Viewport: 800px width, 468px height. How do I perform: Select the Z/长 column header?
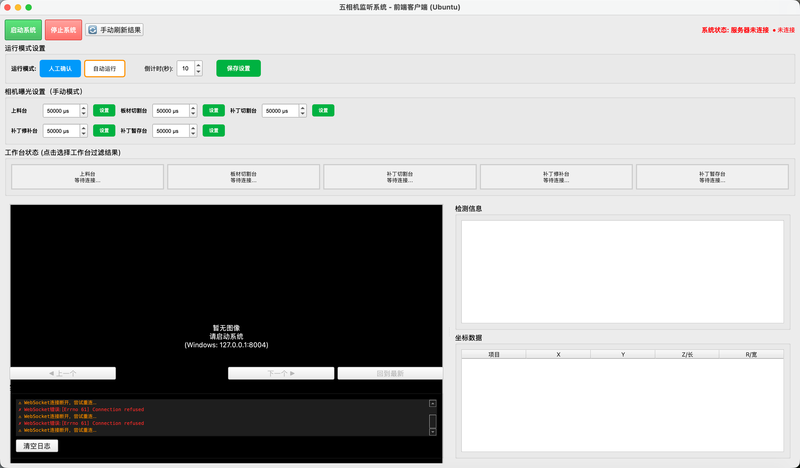(687, 354)
